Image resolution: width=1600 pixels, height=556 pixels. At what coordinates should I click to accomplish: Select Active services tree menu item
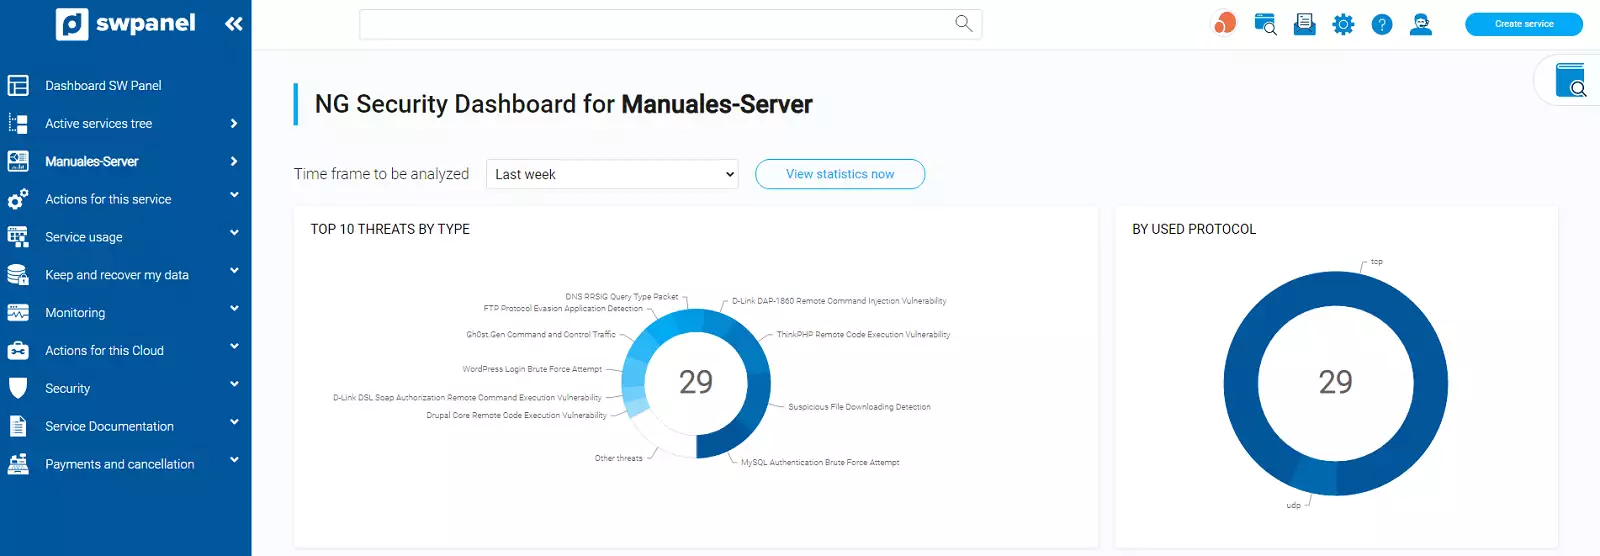(x=98, y=124)
